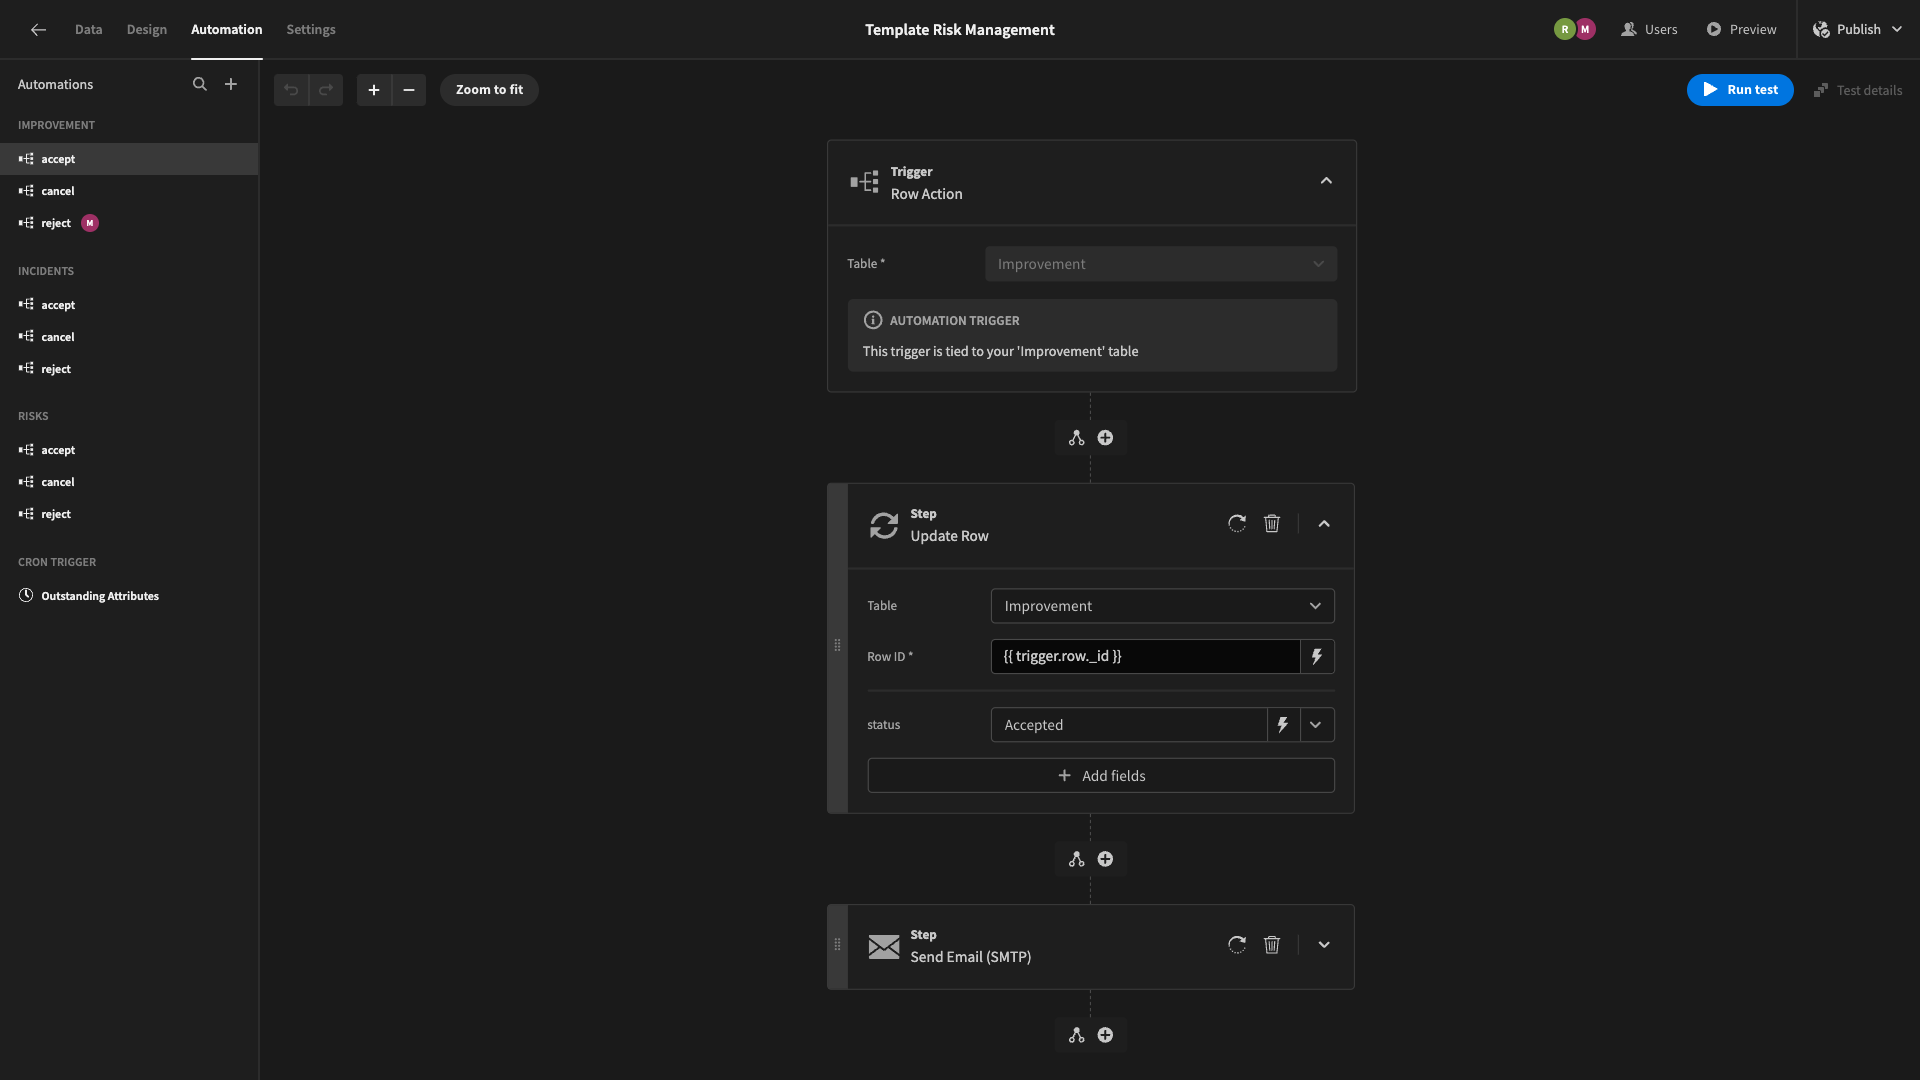Click the undo icon in toolbar
1920x1080 pixels.
[x=291, y=90]
